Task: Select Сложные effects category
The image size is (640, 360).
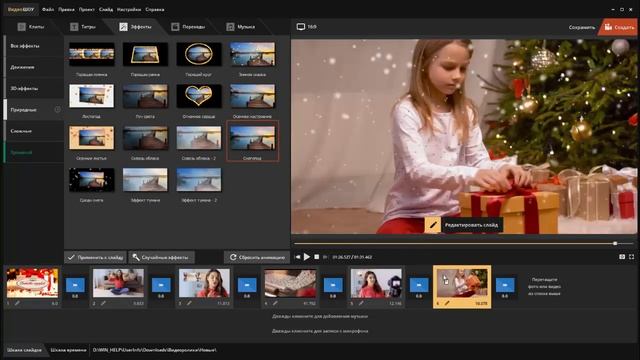Action: 34,131
